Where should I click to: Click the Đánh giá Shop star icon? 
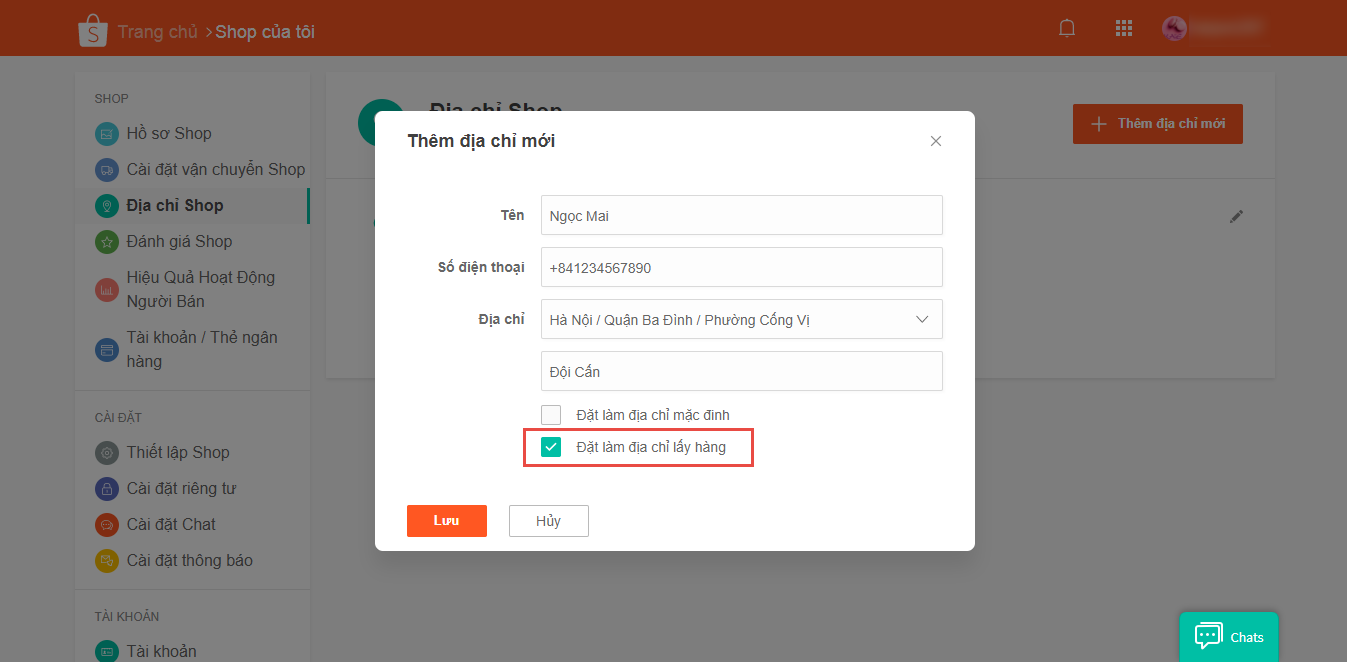point(107,241)
